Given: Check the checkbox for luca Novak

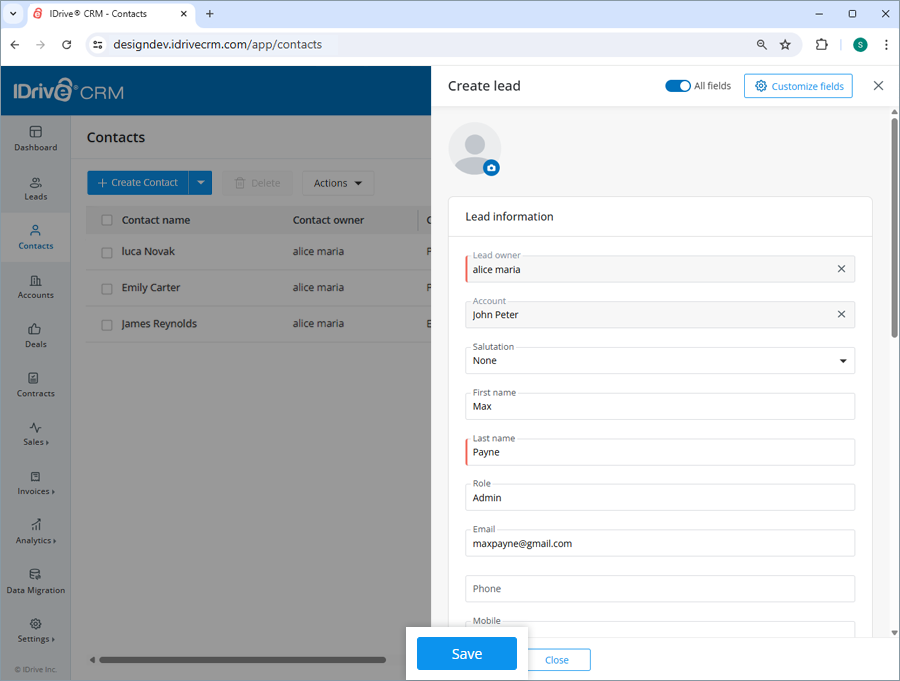Looking at the screenshot, I should [106, 252].
